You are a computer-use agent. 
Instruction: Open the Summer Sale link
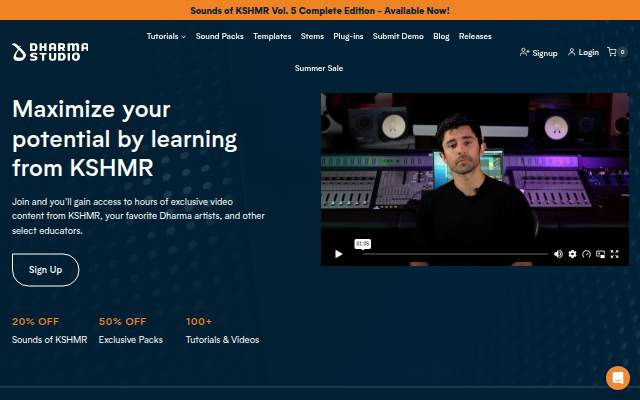[x=319, y=68]
